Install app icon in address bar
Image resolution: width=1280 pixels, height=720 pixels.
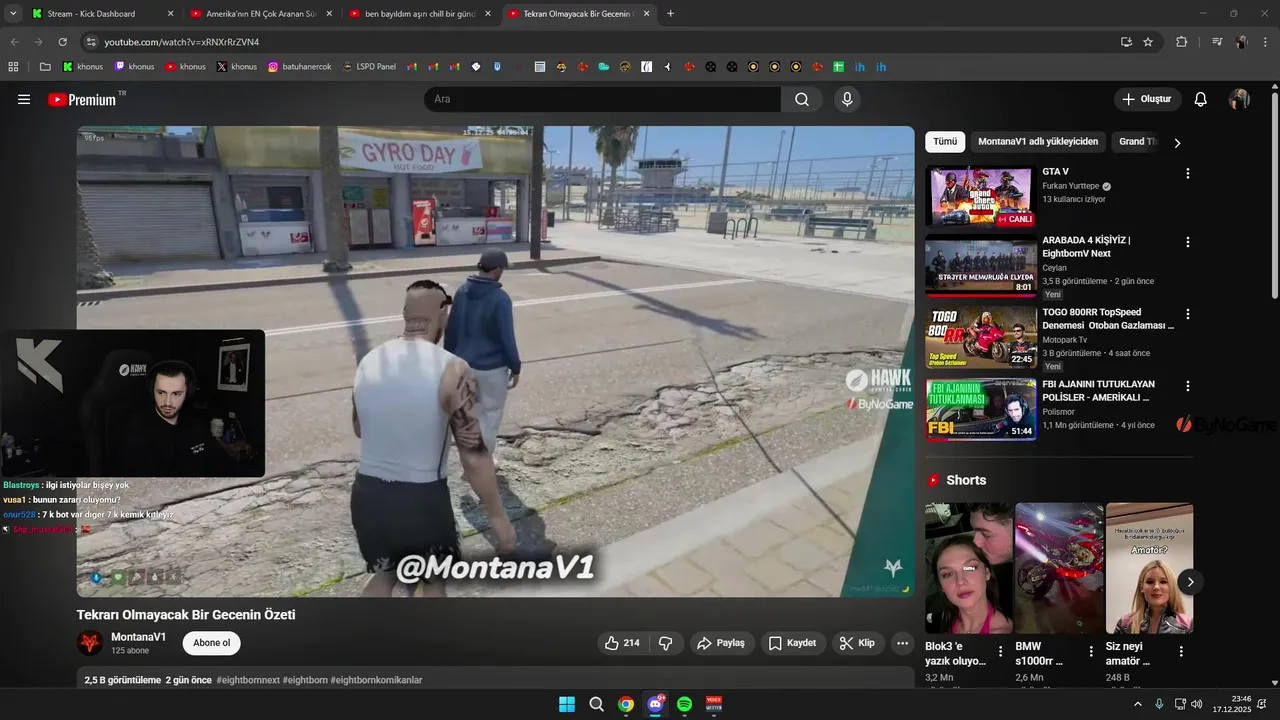[x=1126, y=42]
